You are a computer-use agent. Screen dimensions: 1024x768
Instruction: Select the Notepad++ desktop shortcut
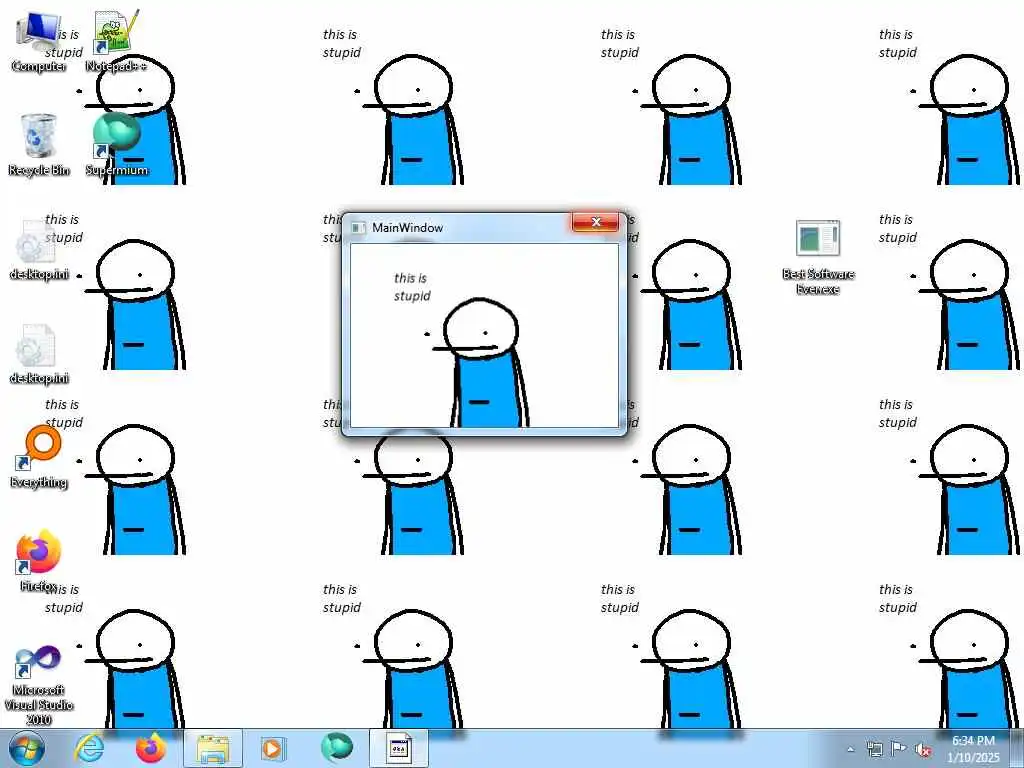[116, 42]
